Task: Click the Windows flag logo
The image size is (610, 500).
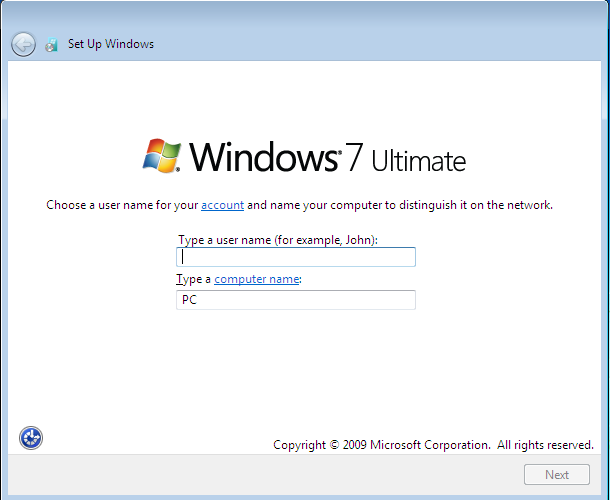Action: [x=162, y=155]
